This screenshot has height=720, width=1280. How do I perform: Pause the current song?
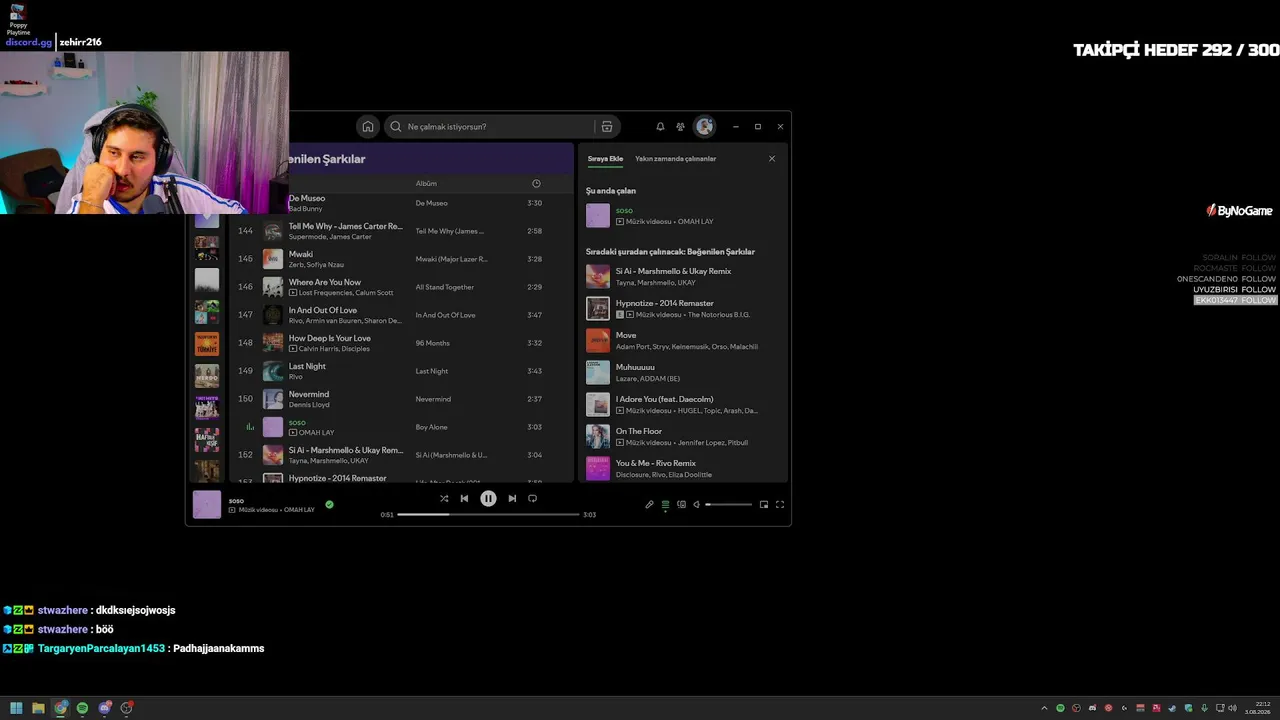488,498
